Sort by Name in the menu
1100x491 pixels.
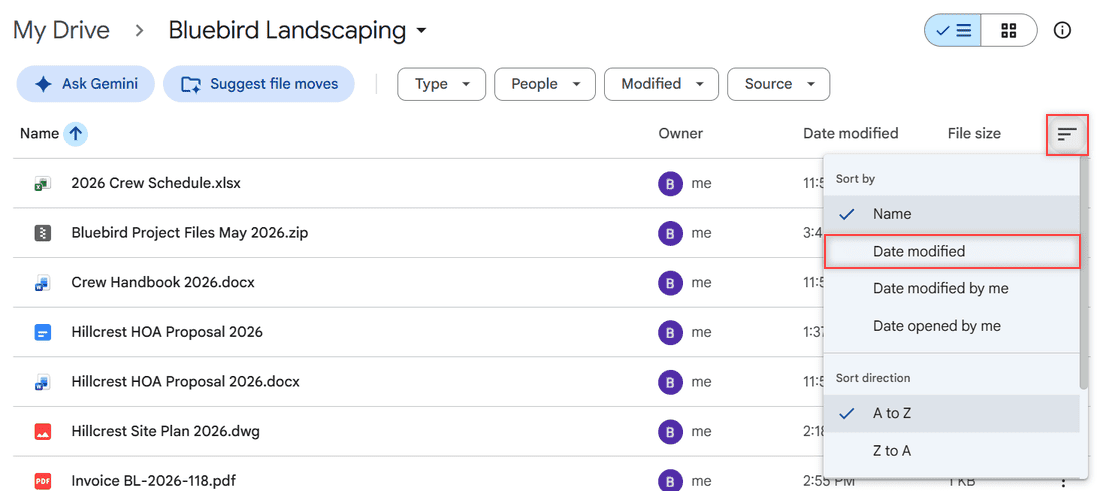point(951,214)
